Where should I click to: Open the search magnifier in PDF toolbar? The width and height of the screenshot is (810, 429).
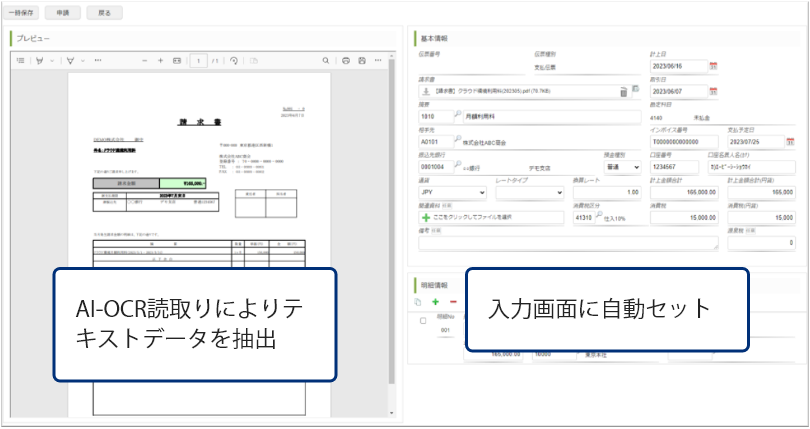pos(326,60)
